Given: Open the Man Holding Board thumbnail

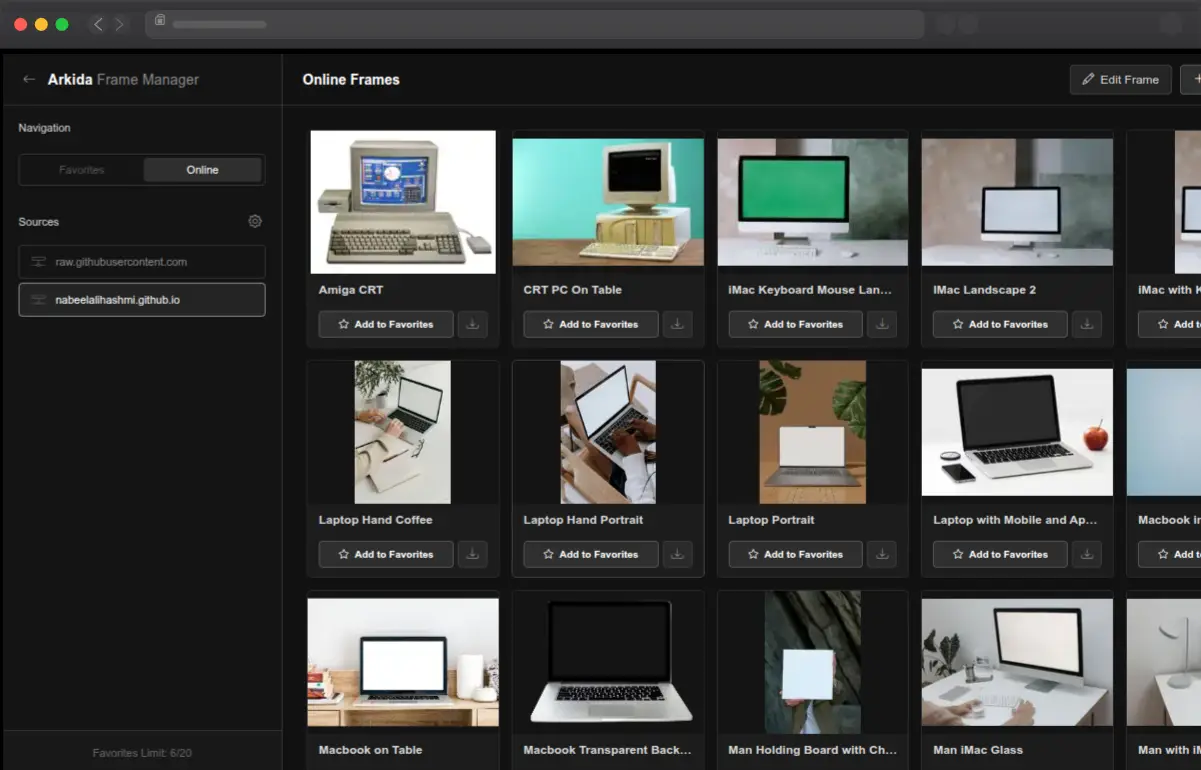Looking at the screenshot, I should tap(813, 662).
